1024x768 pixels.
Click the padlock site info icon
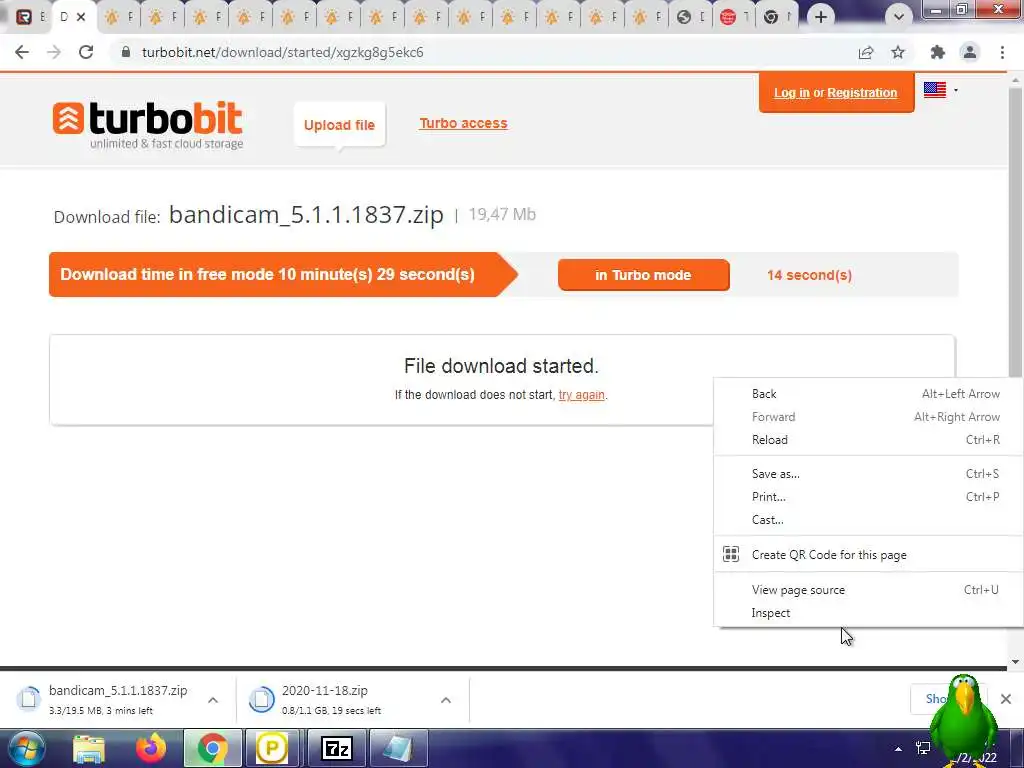[x=126, y=52]
